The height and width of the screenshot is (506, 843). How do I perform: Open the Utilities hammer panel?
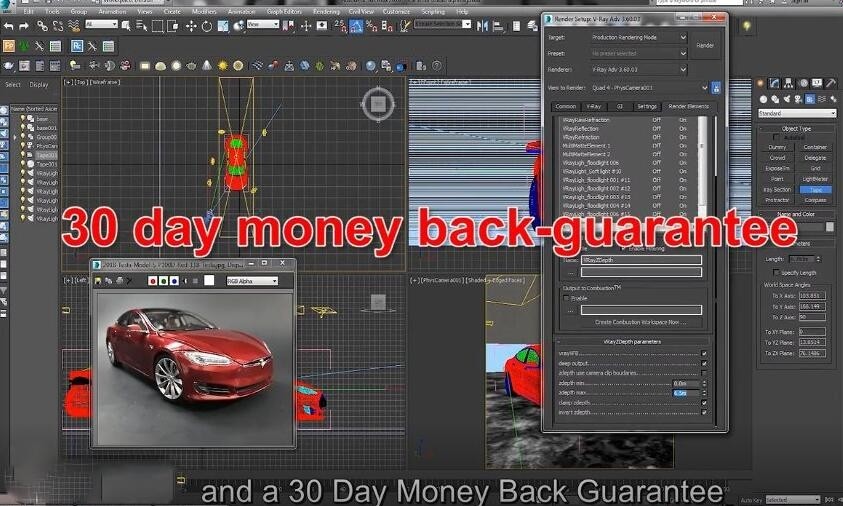831,83
